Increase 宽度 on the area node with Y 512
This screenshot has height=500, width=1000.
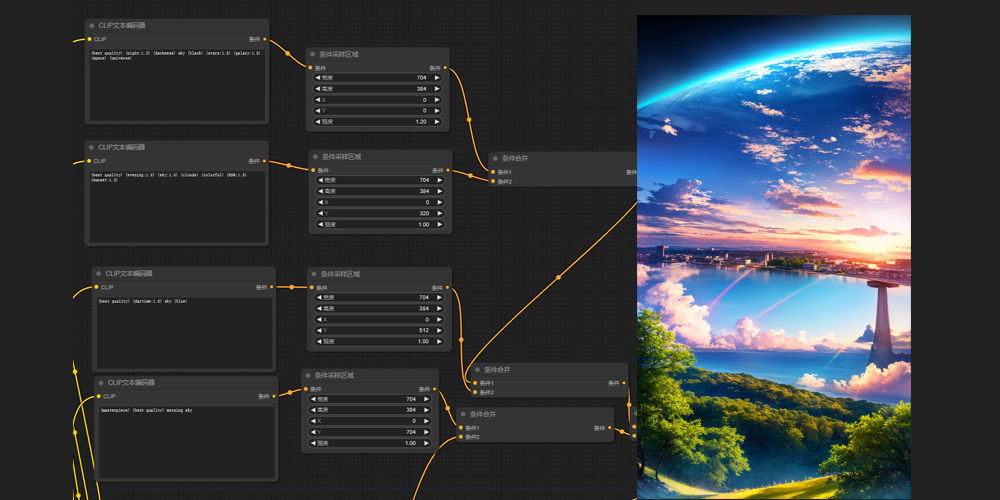439,297
